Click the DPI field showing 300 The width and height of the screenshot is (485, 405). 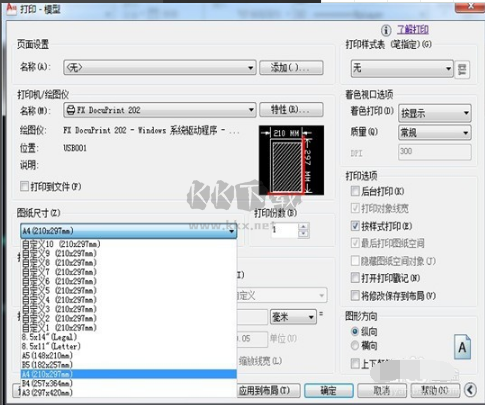click(x=435, y=152)
